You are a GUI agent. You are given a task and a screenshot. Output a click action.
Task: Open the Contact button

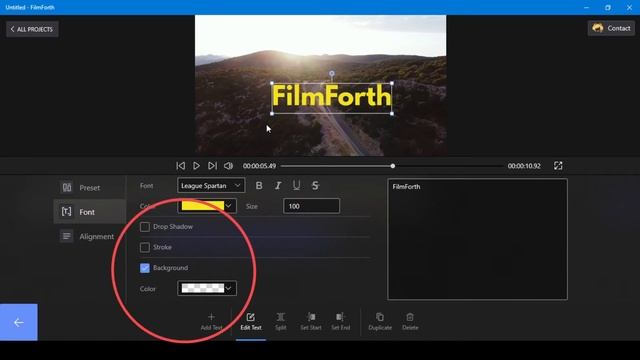click(611, 28)
